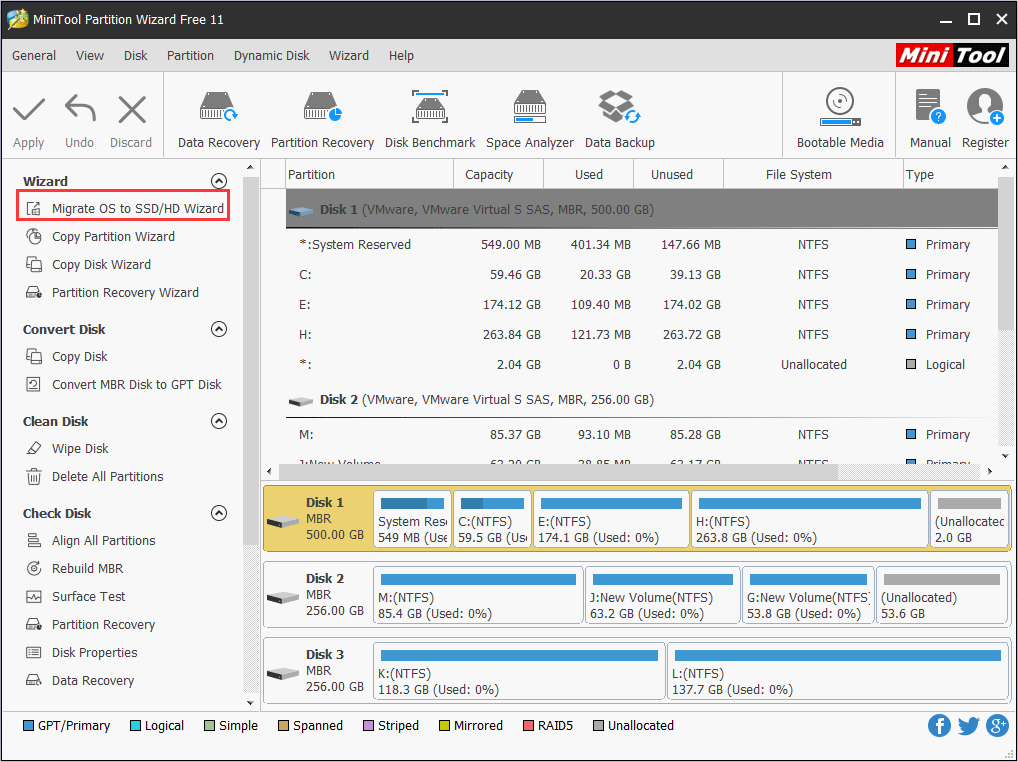This screenshot has height=762, width=1018.
Task: Click the H:(NTFS) block in the disk map
Action: 810,519
